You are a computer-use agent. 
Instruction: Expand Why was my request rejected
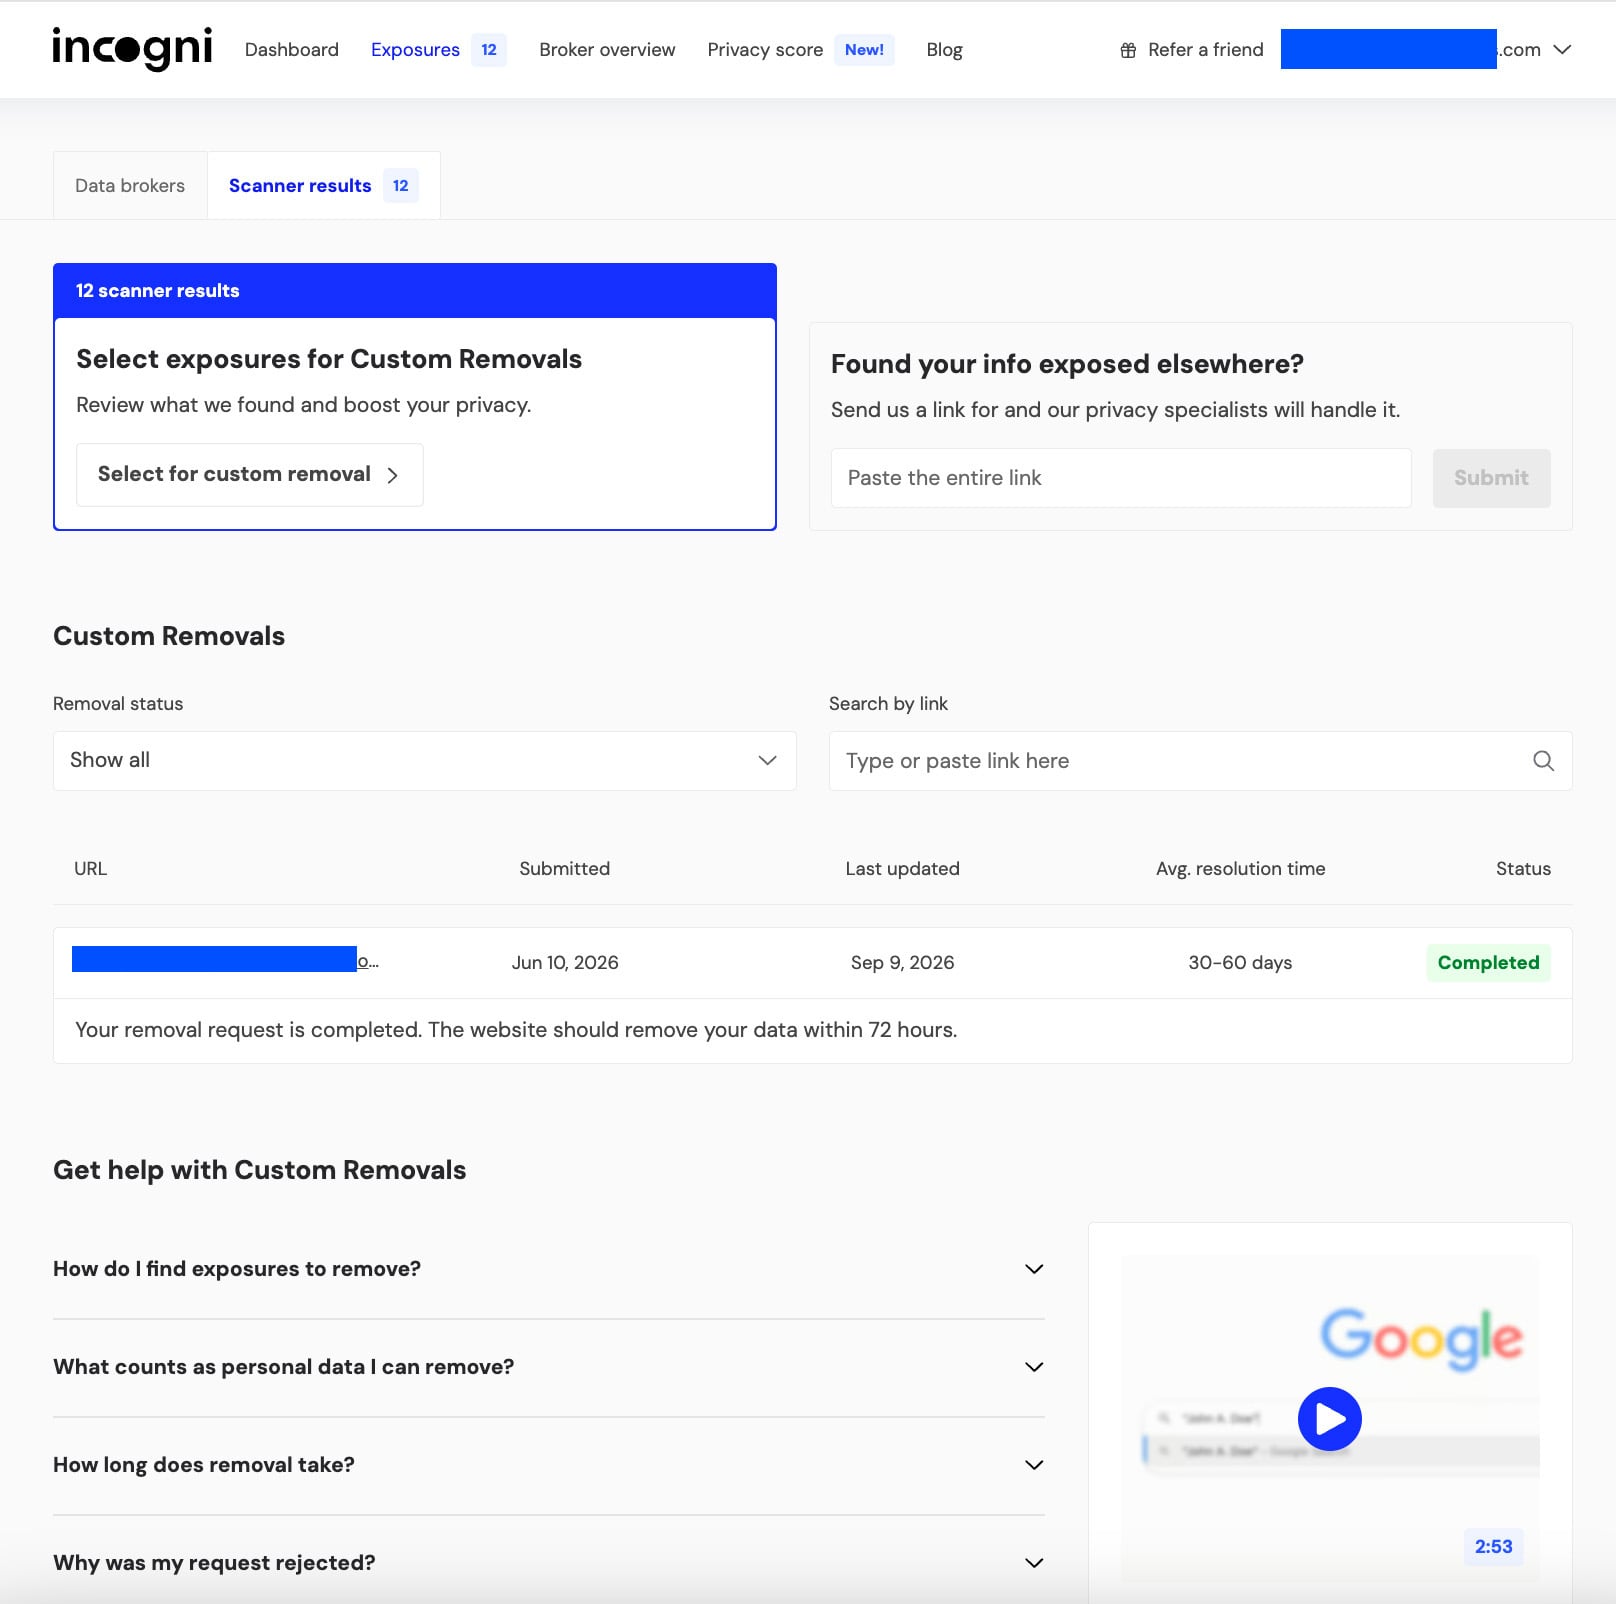click(x=549, y=1563)
